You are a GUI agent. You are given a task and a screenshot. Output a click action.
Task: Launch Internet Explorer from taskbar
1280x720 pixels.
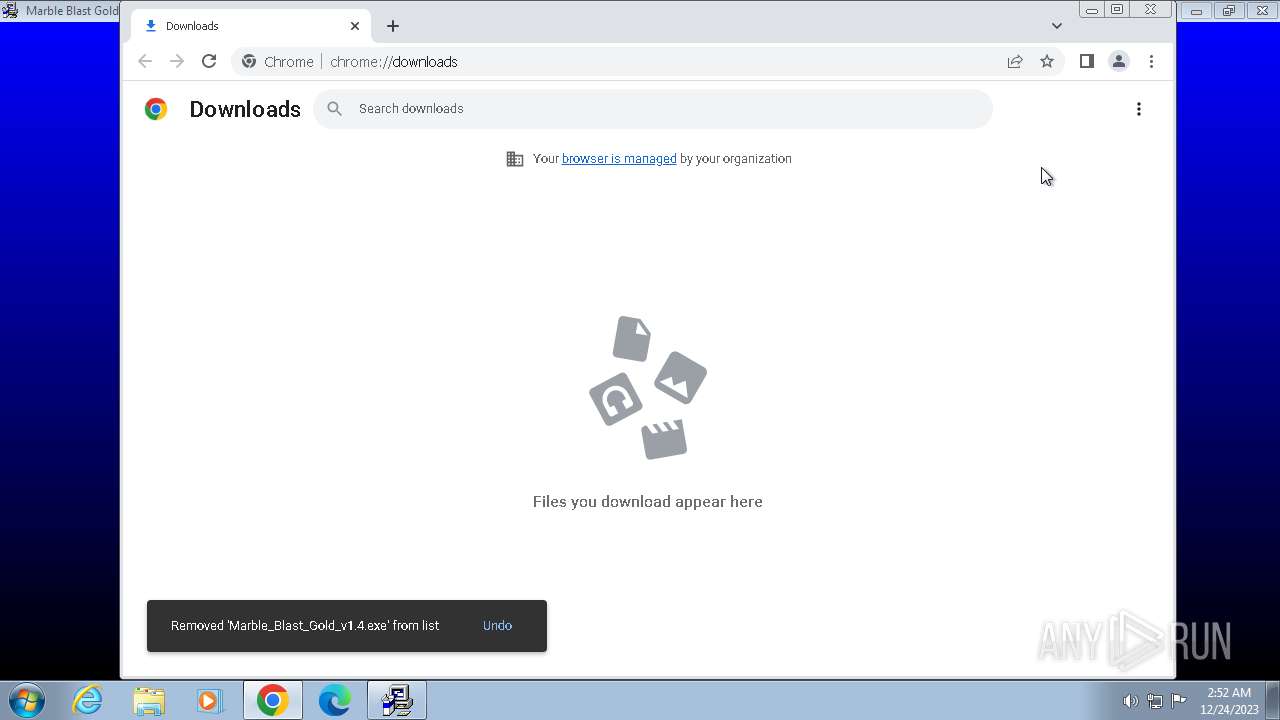(x=88, y=700)
